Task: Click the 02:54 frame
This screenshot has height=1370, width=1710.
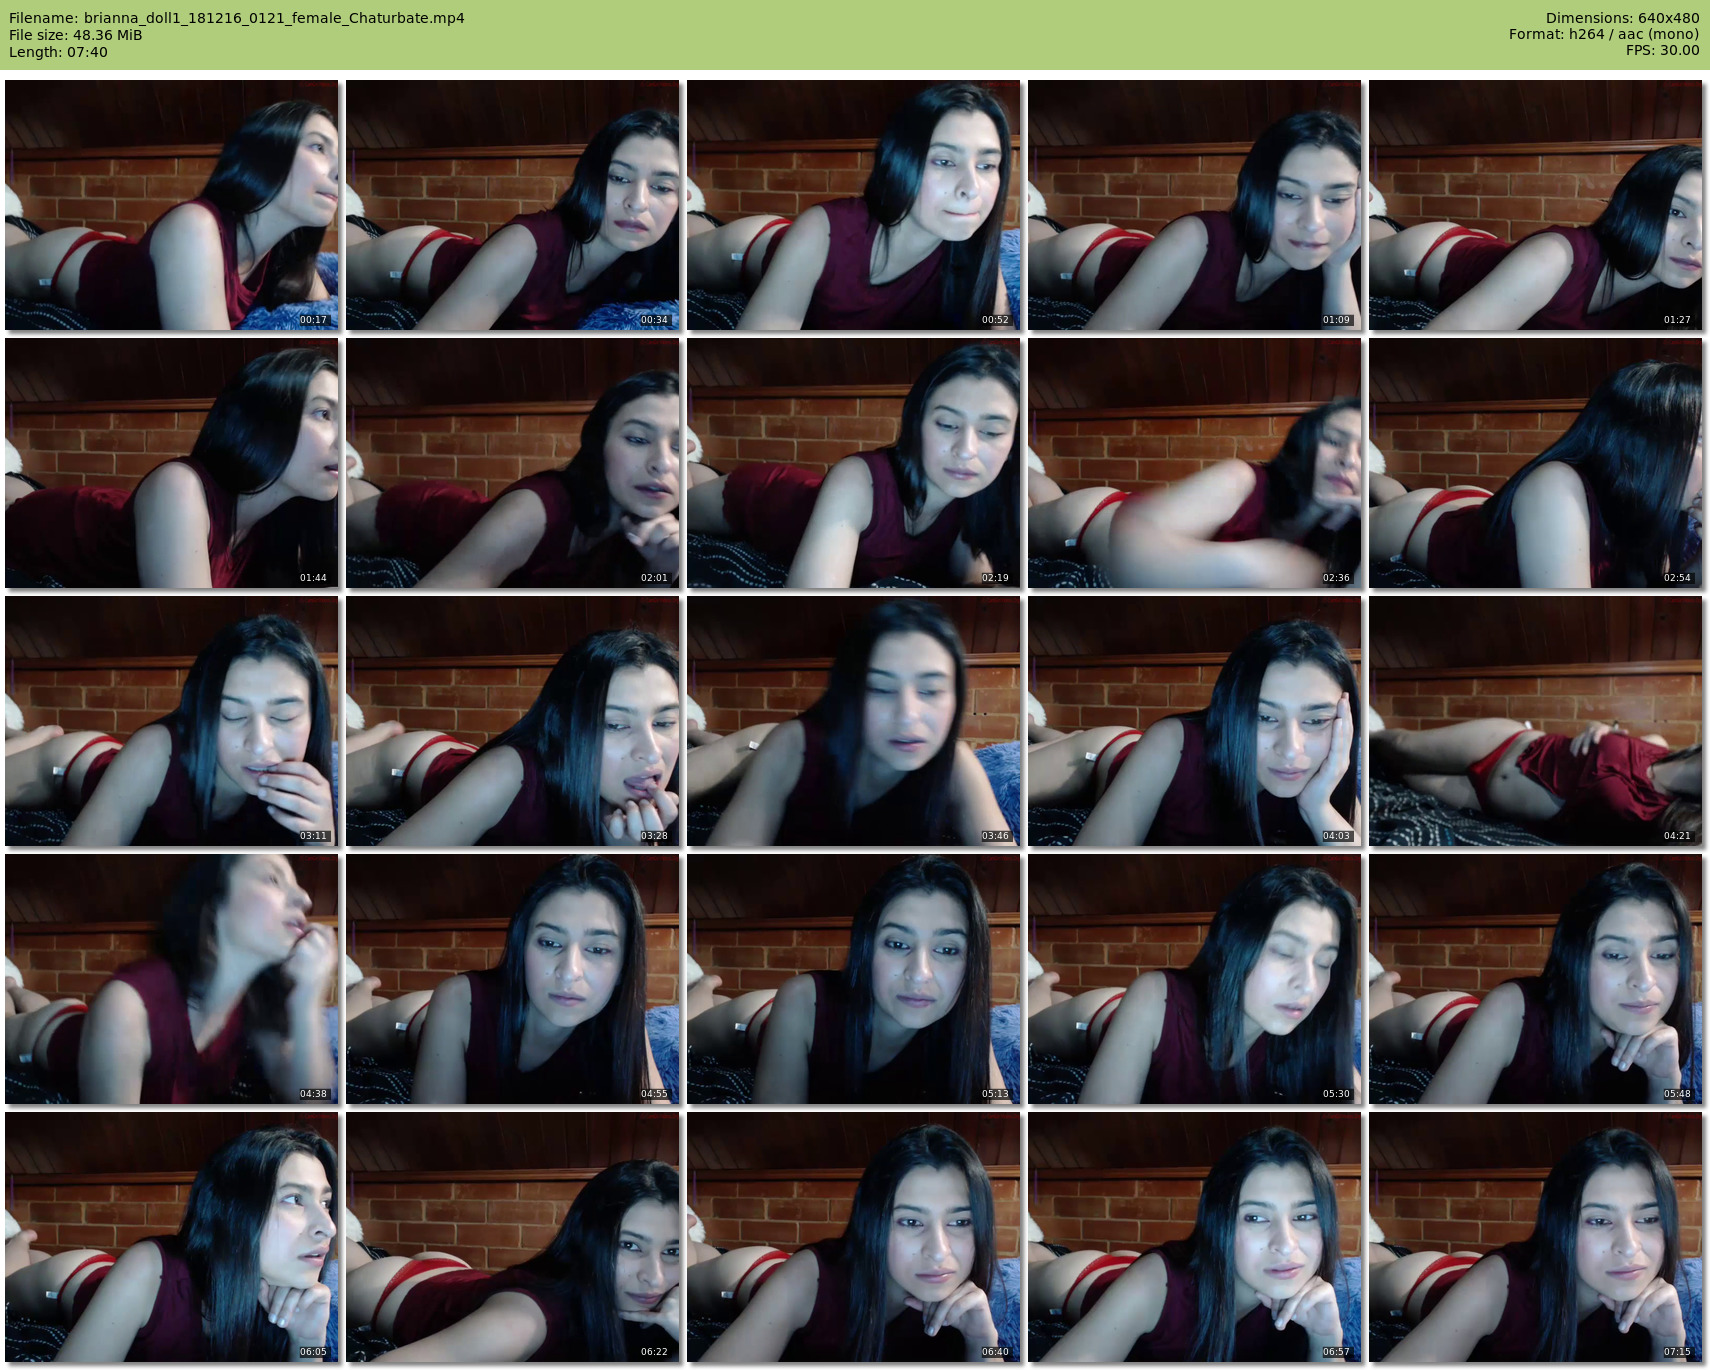Action: point(1535,463)
